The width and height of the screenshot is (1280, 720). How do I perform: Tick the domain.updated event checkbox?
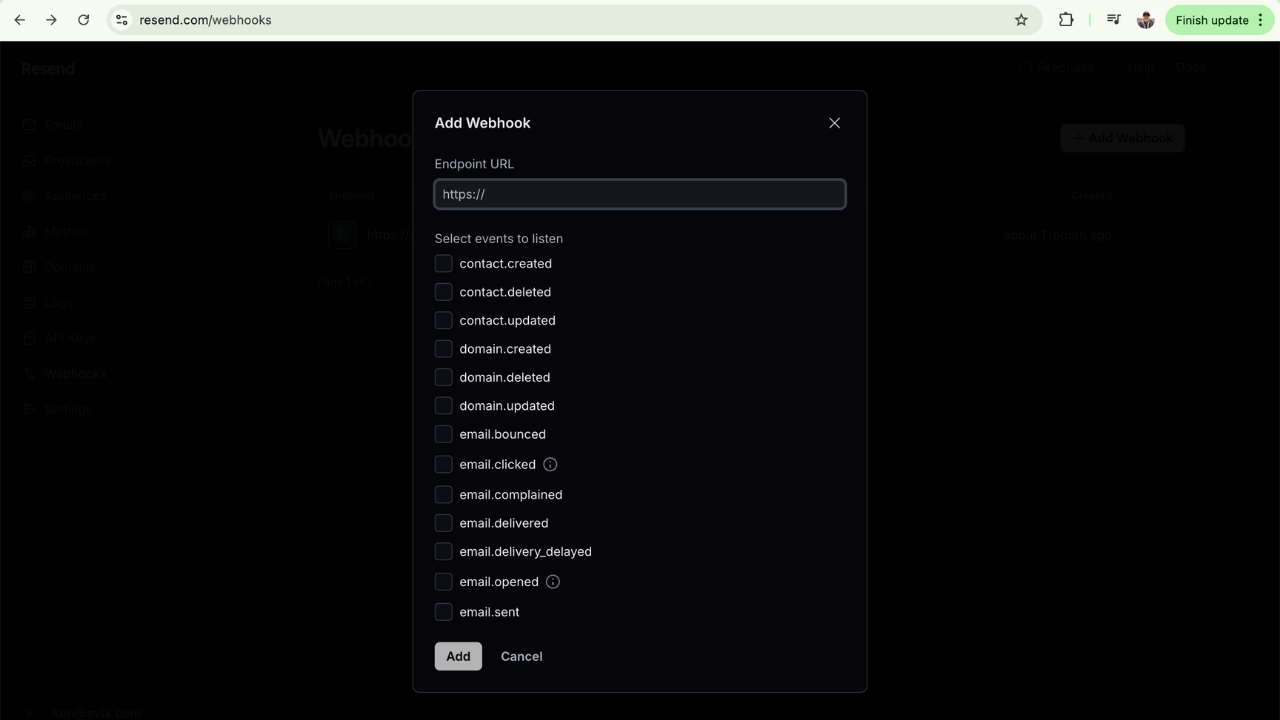pyautogui.click(x=443, y=406)
